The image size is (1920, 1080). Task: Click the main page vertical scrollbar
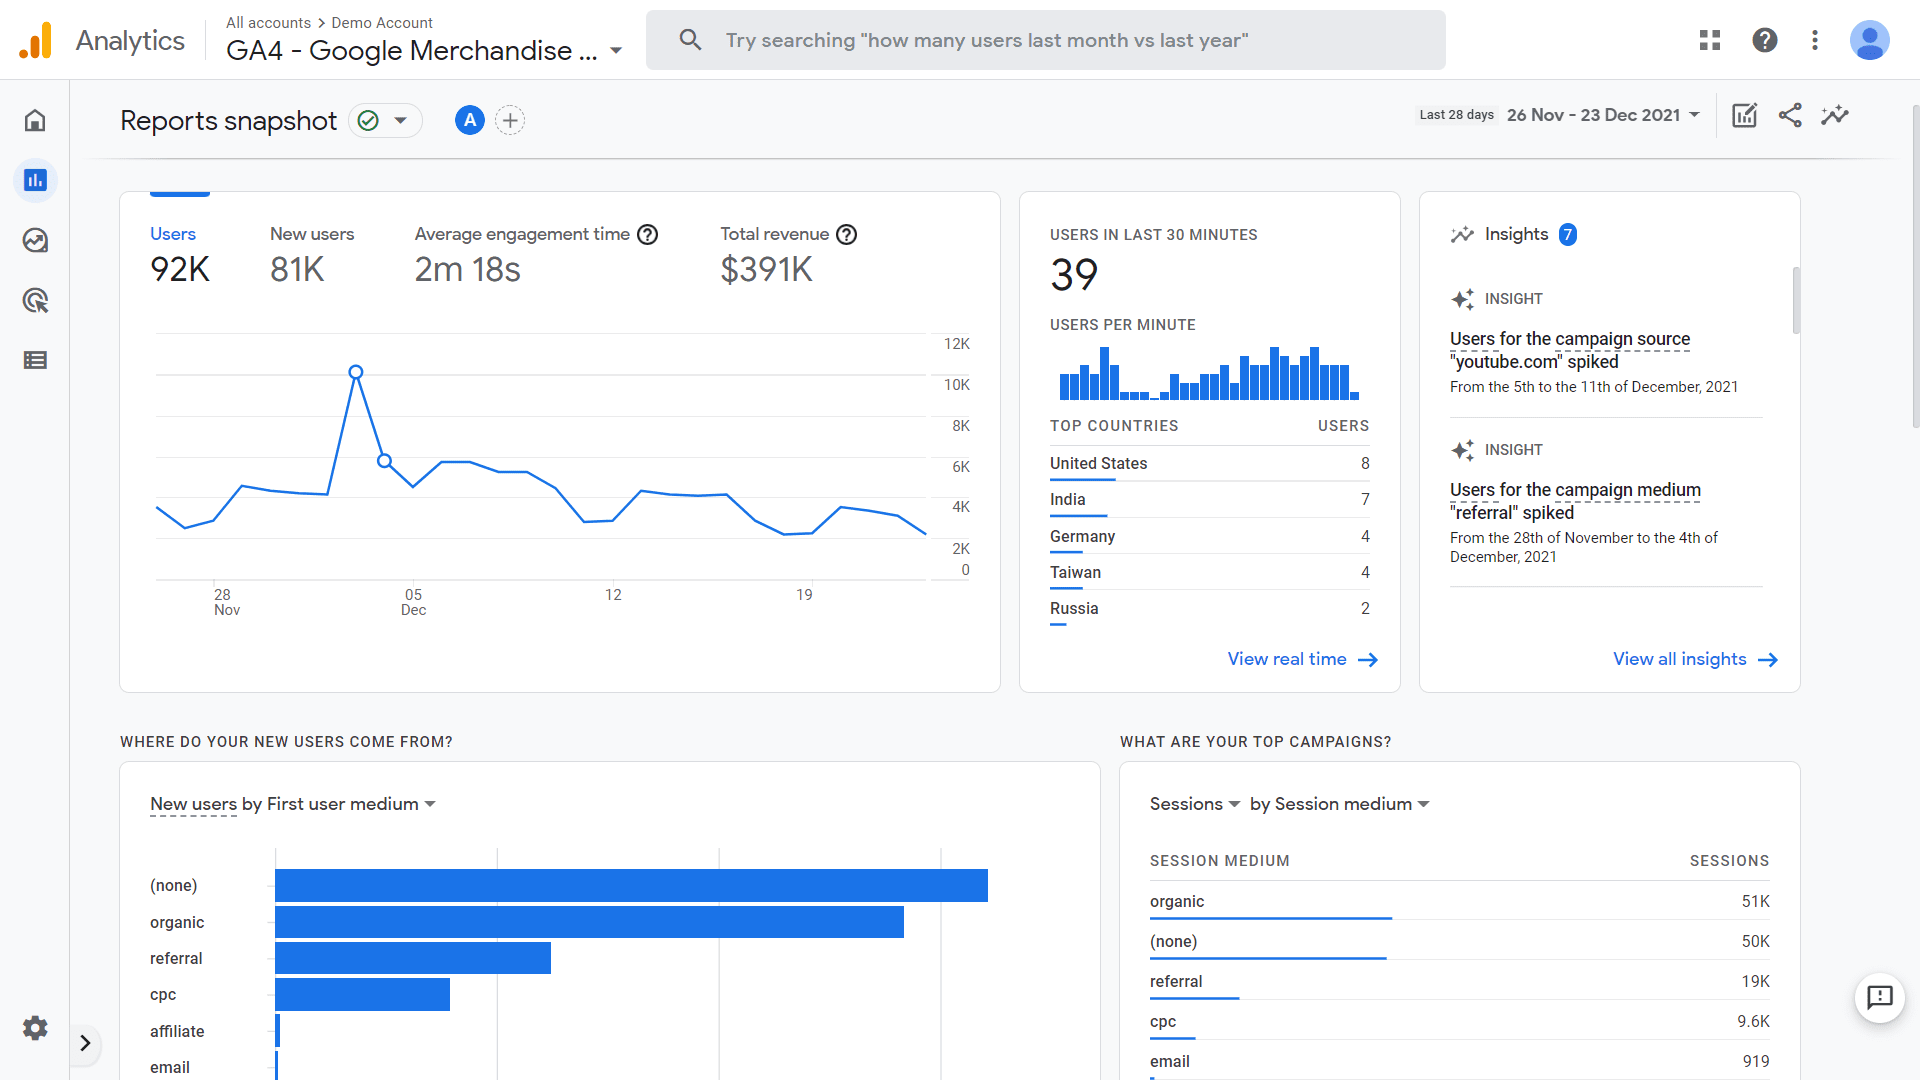click(1915, 267)
